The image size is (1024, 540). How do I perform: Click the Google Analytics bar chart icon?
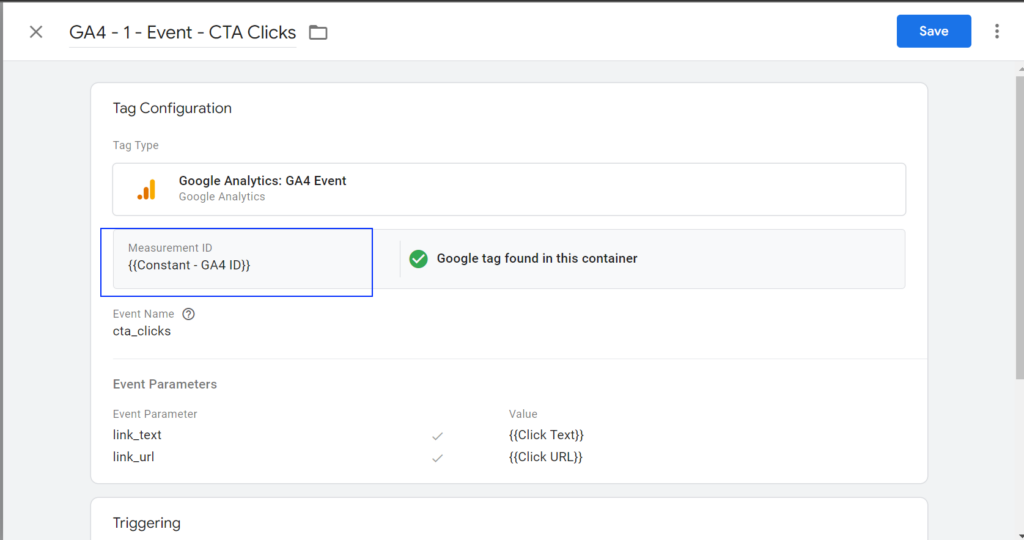[146, 189]
